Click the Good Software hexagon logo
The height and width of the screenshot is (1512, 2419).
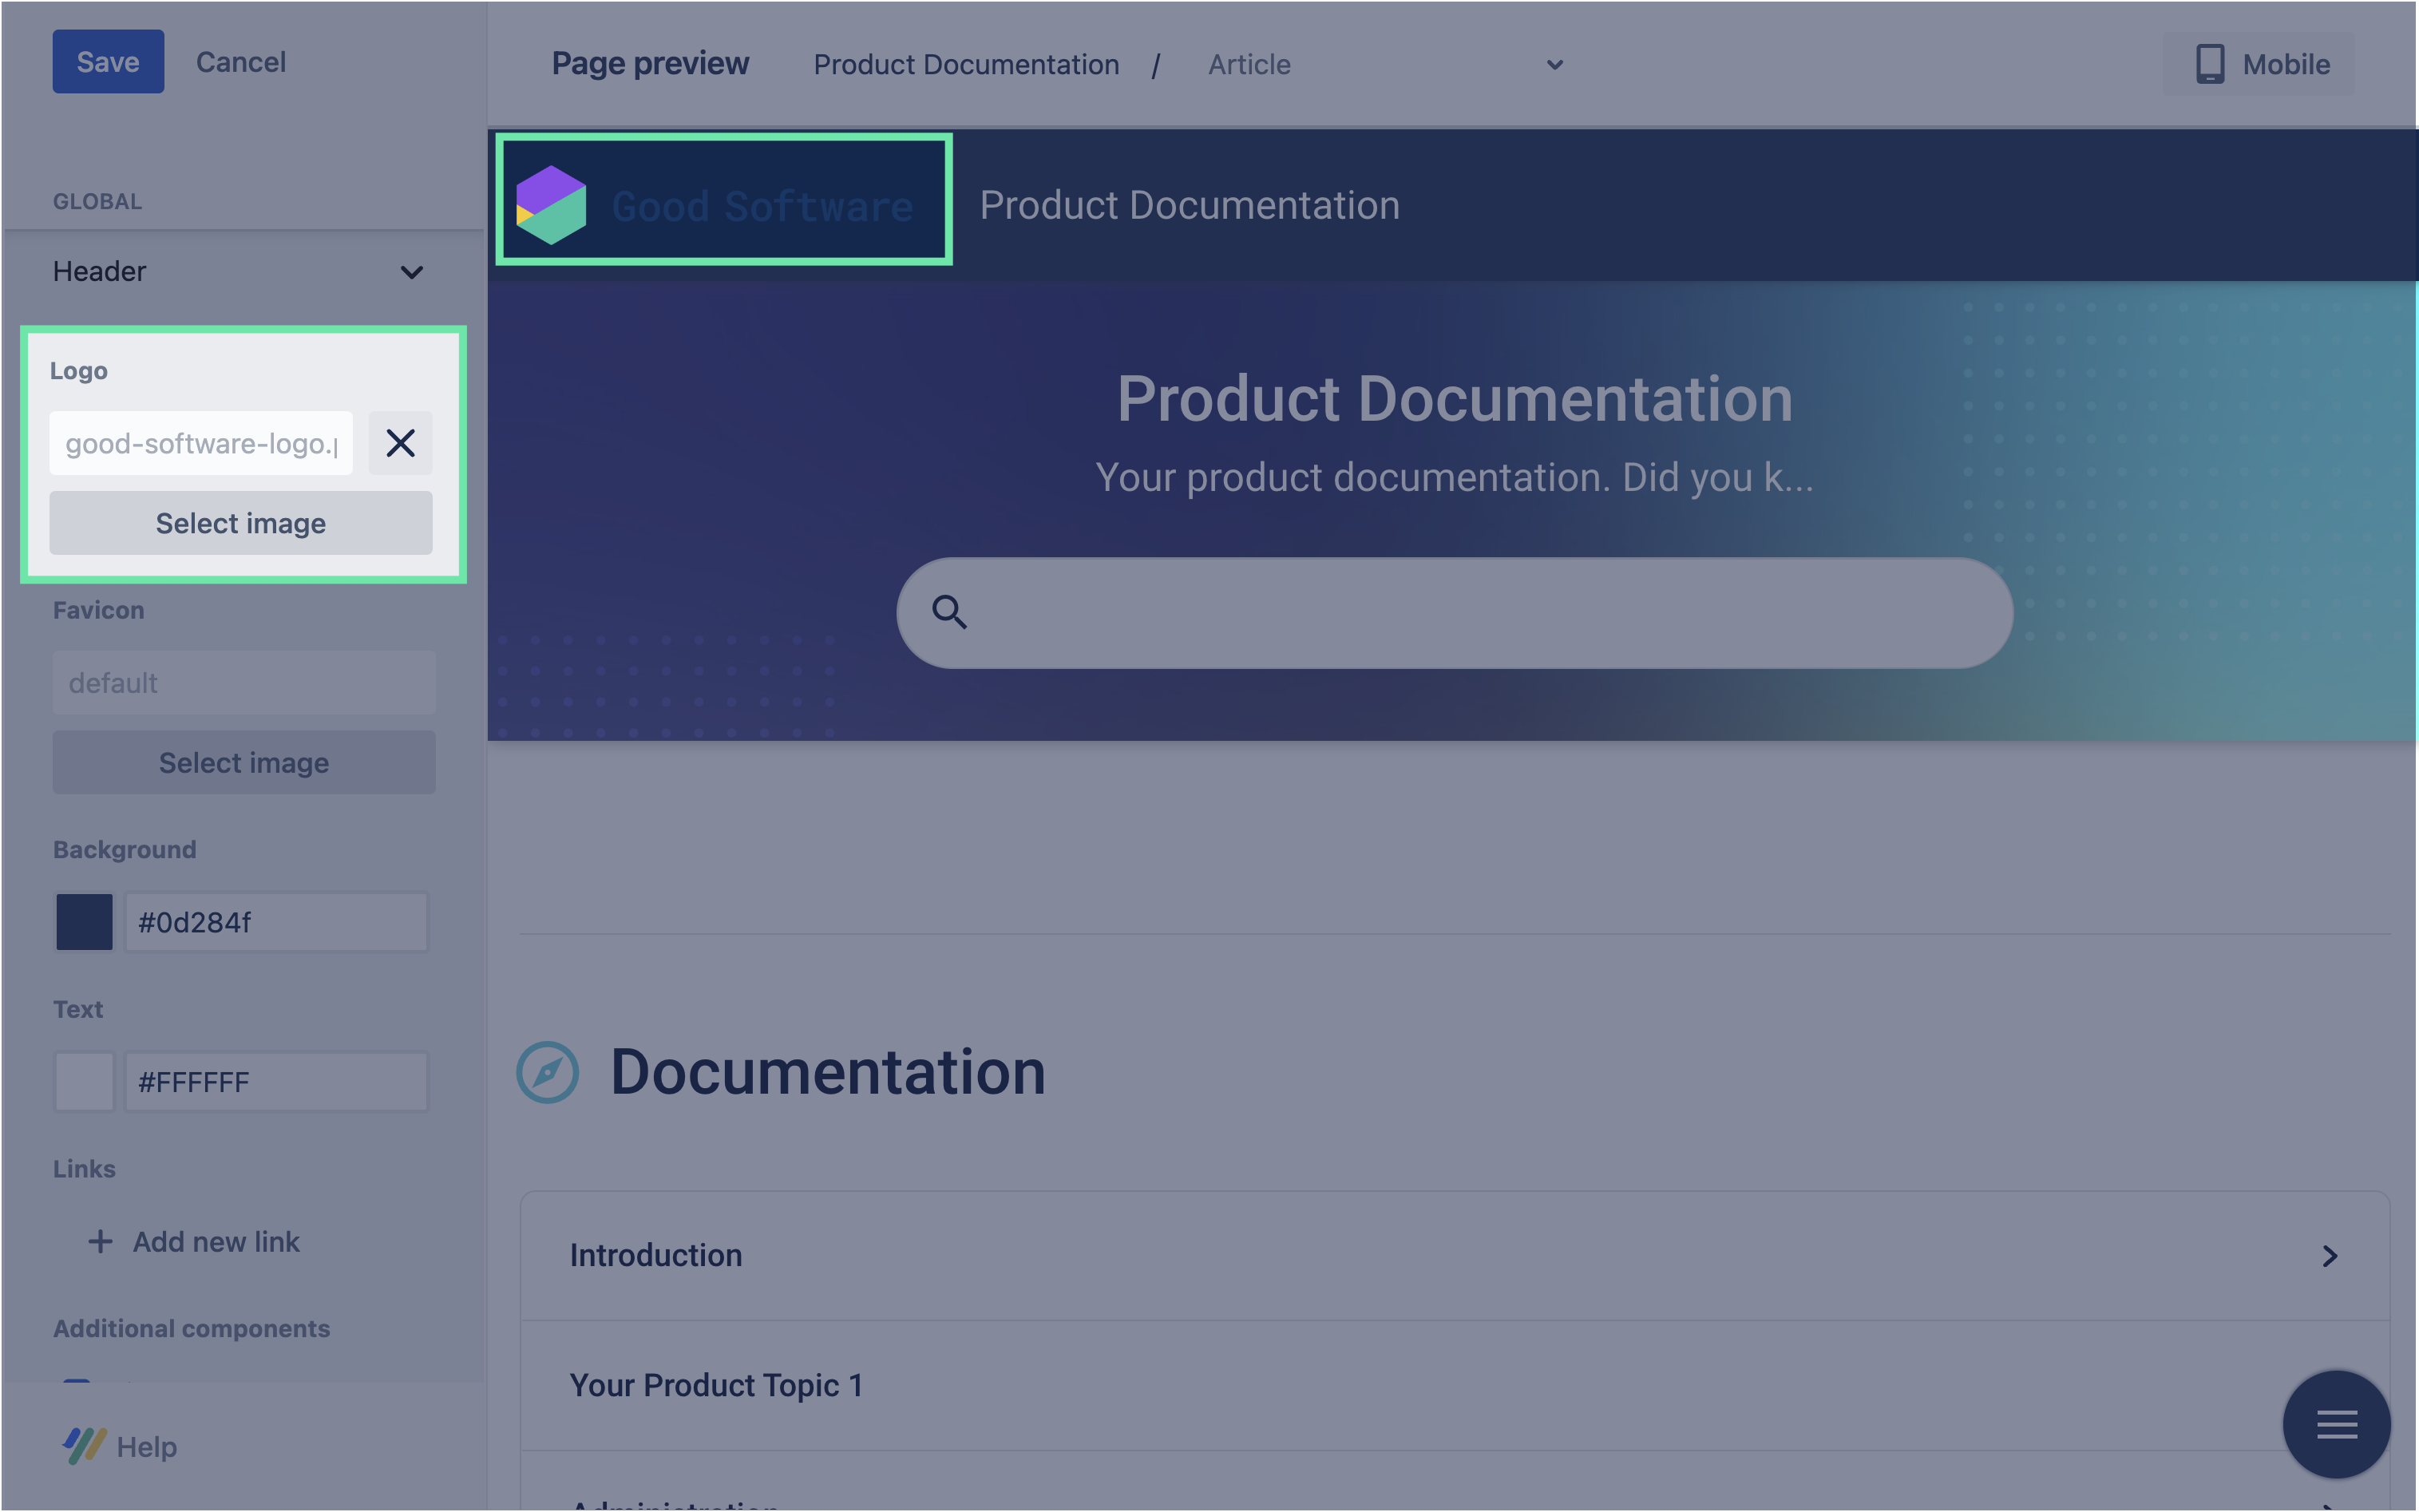pos(551,205)
